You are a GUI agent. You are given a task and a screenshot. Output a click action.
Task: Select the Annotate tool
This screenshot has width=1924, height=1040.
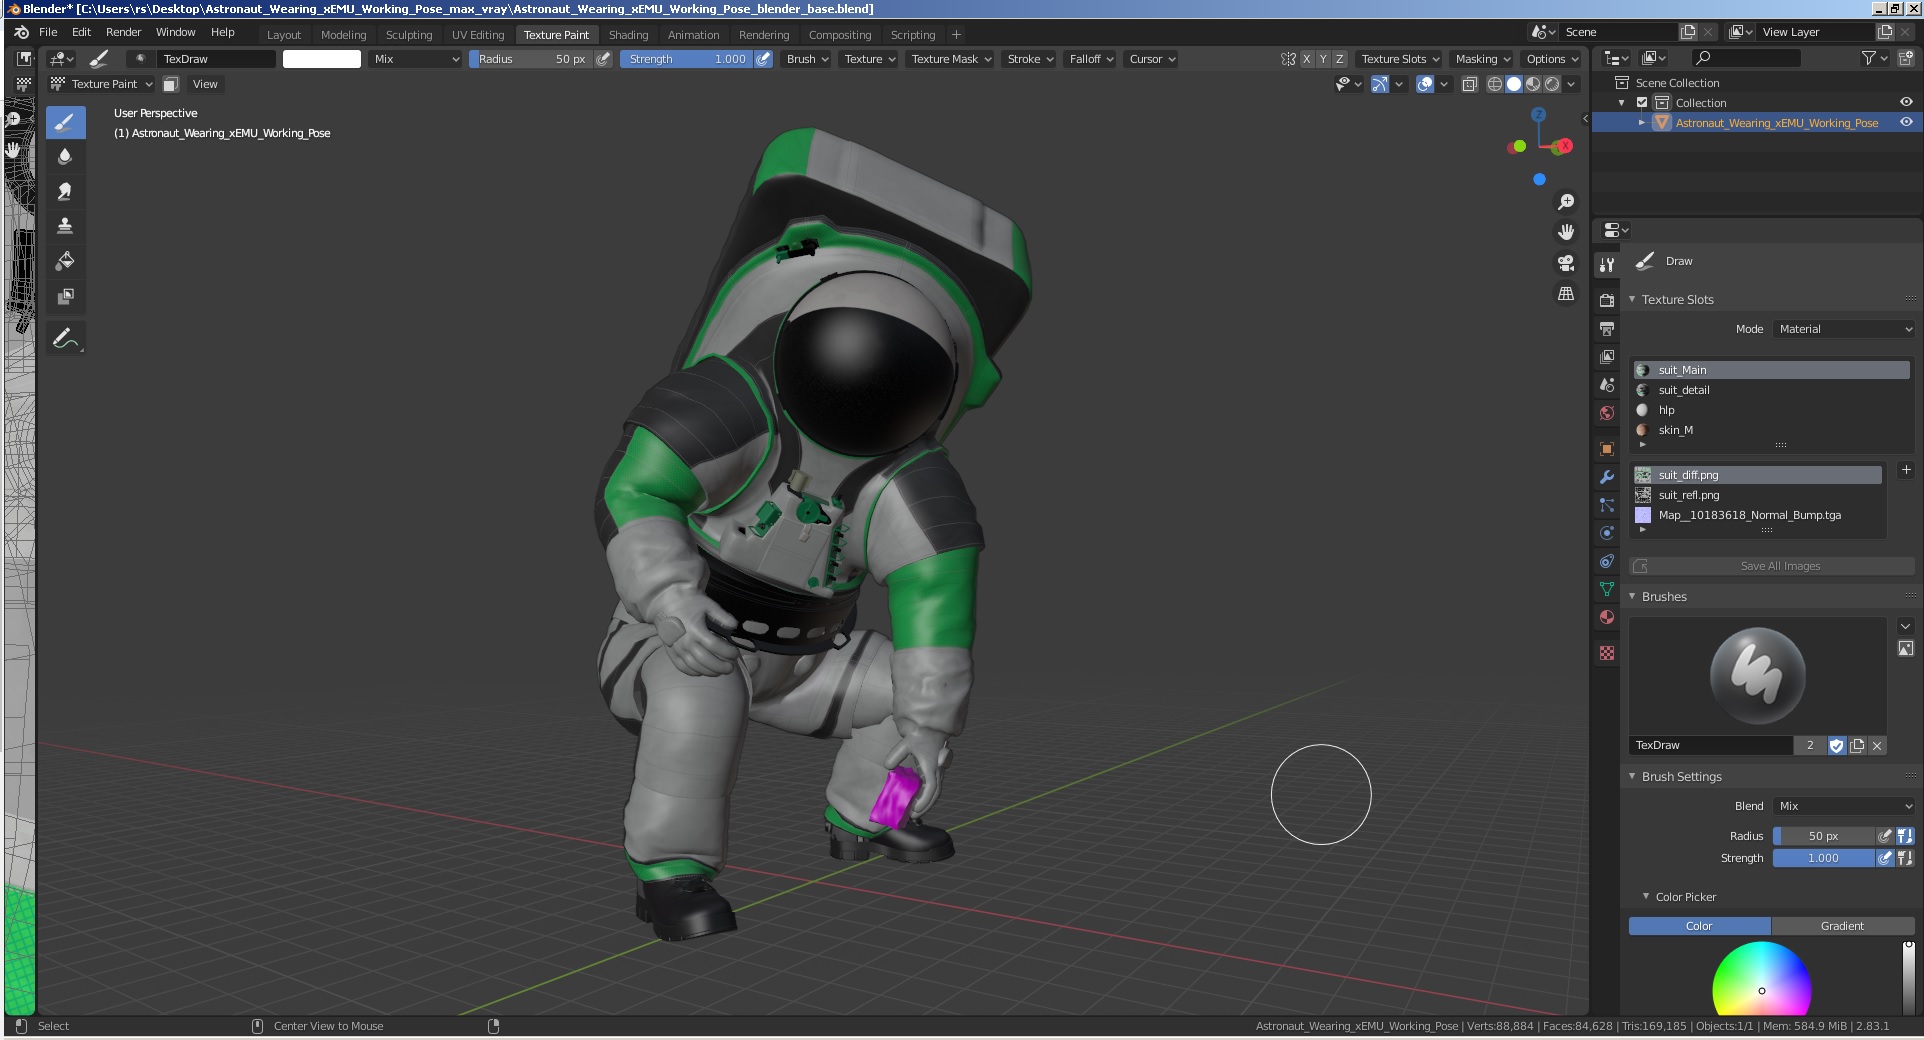[x=65, y=339]
